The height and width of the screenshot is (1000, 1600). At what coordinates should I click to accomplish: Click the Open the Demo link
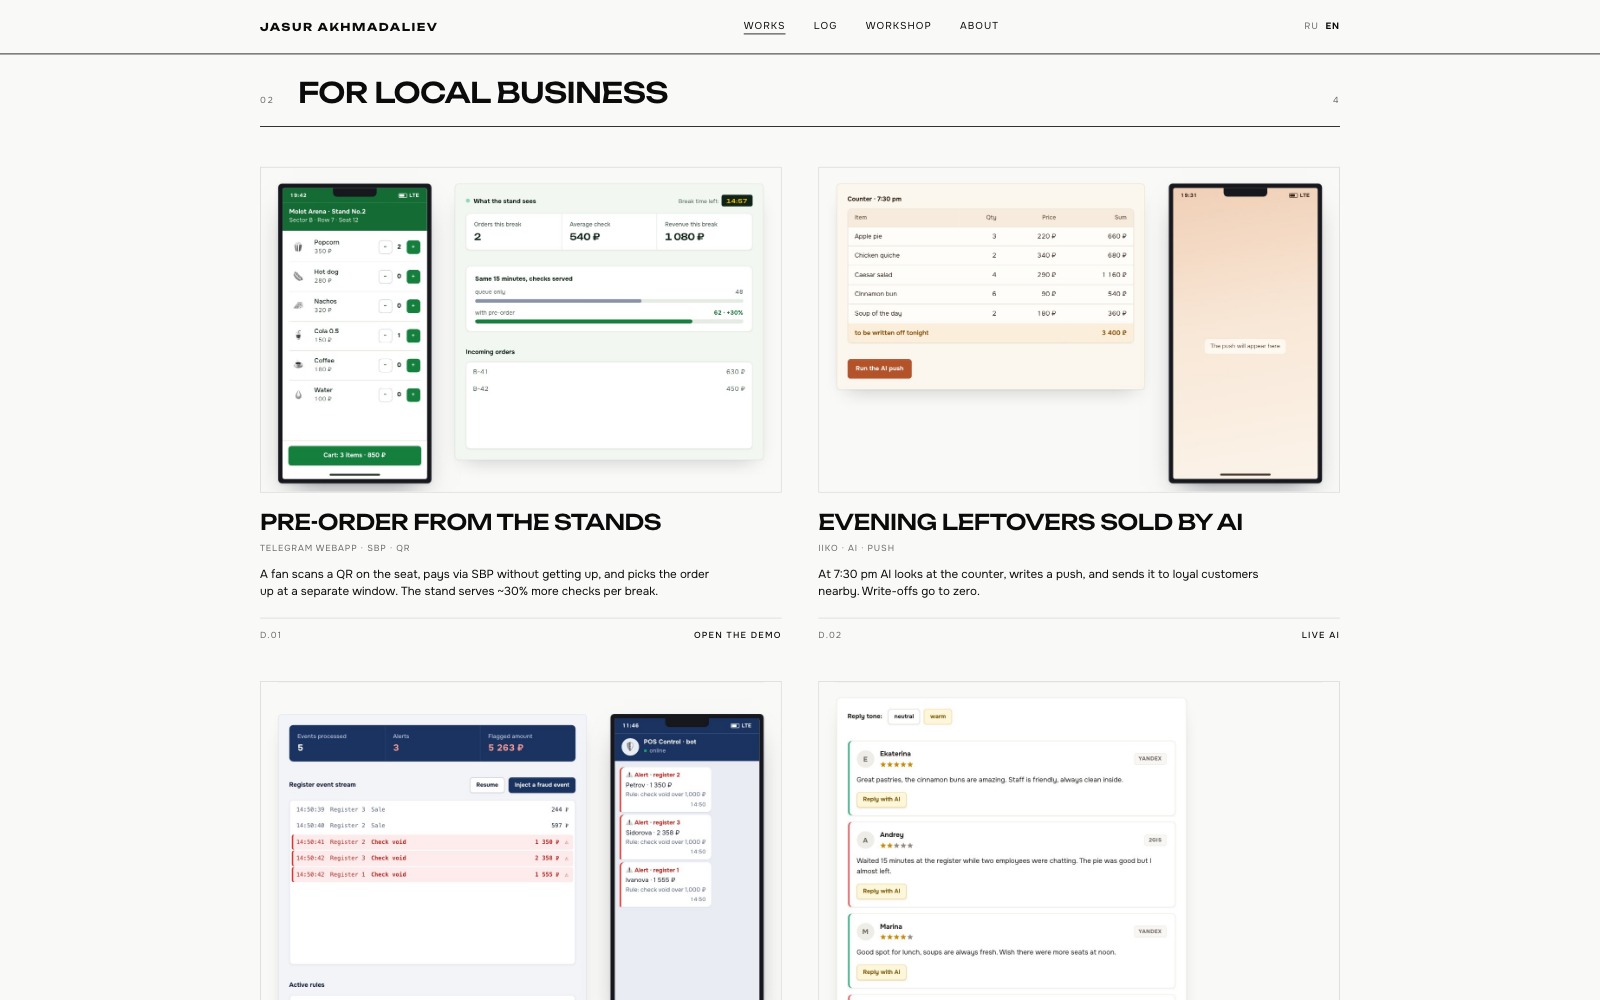pos(737,635)
